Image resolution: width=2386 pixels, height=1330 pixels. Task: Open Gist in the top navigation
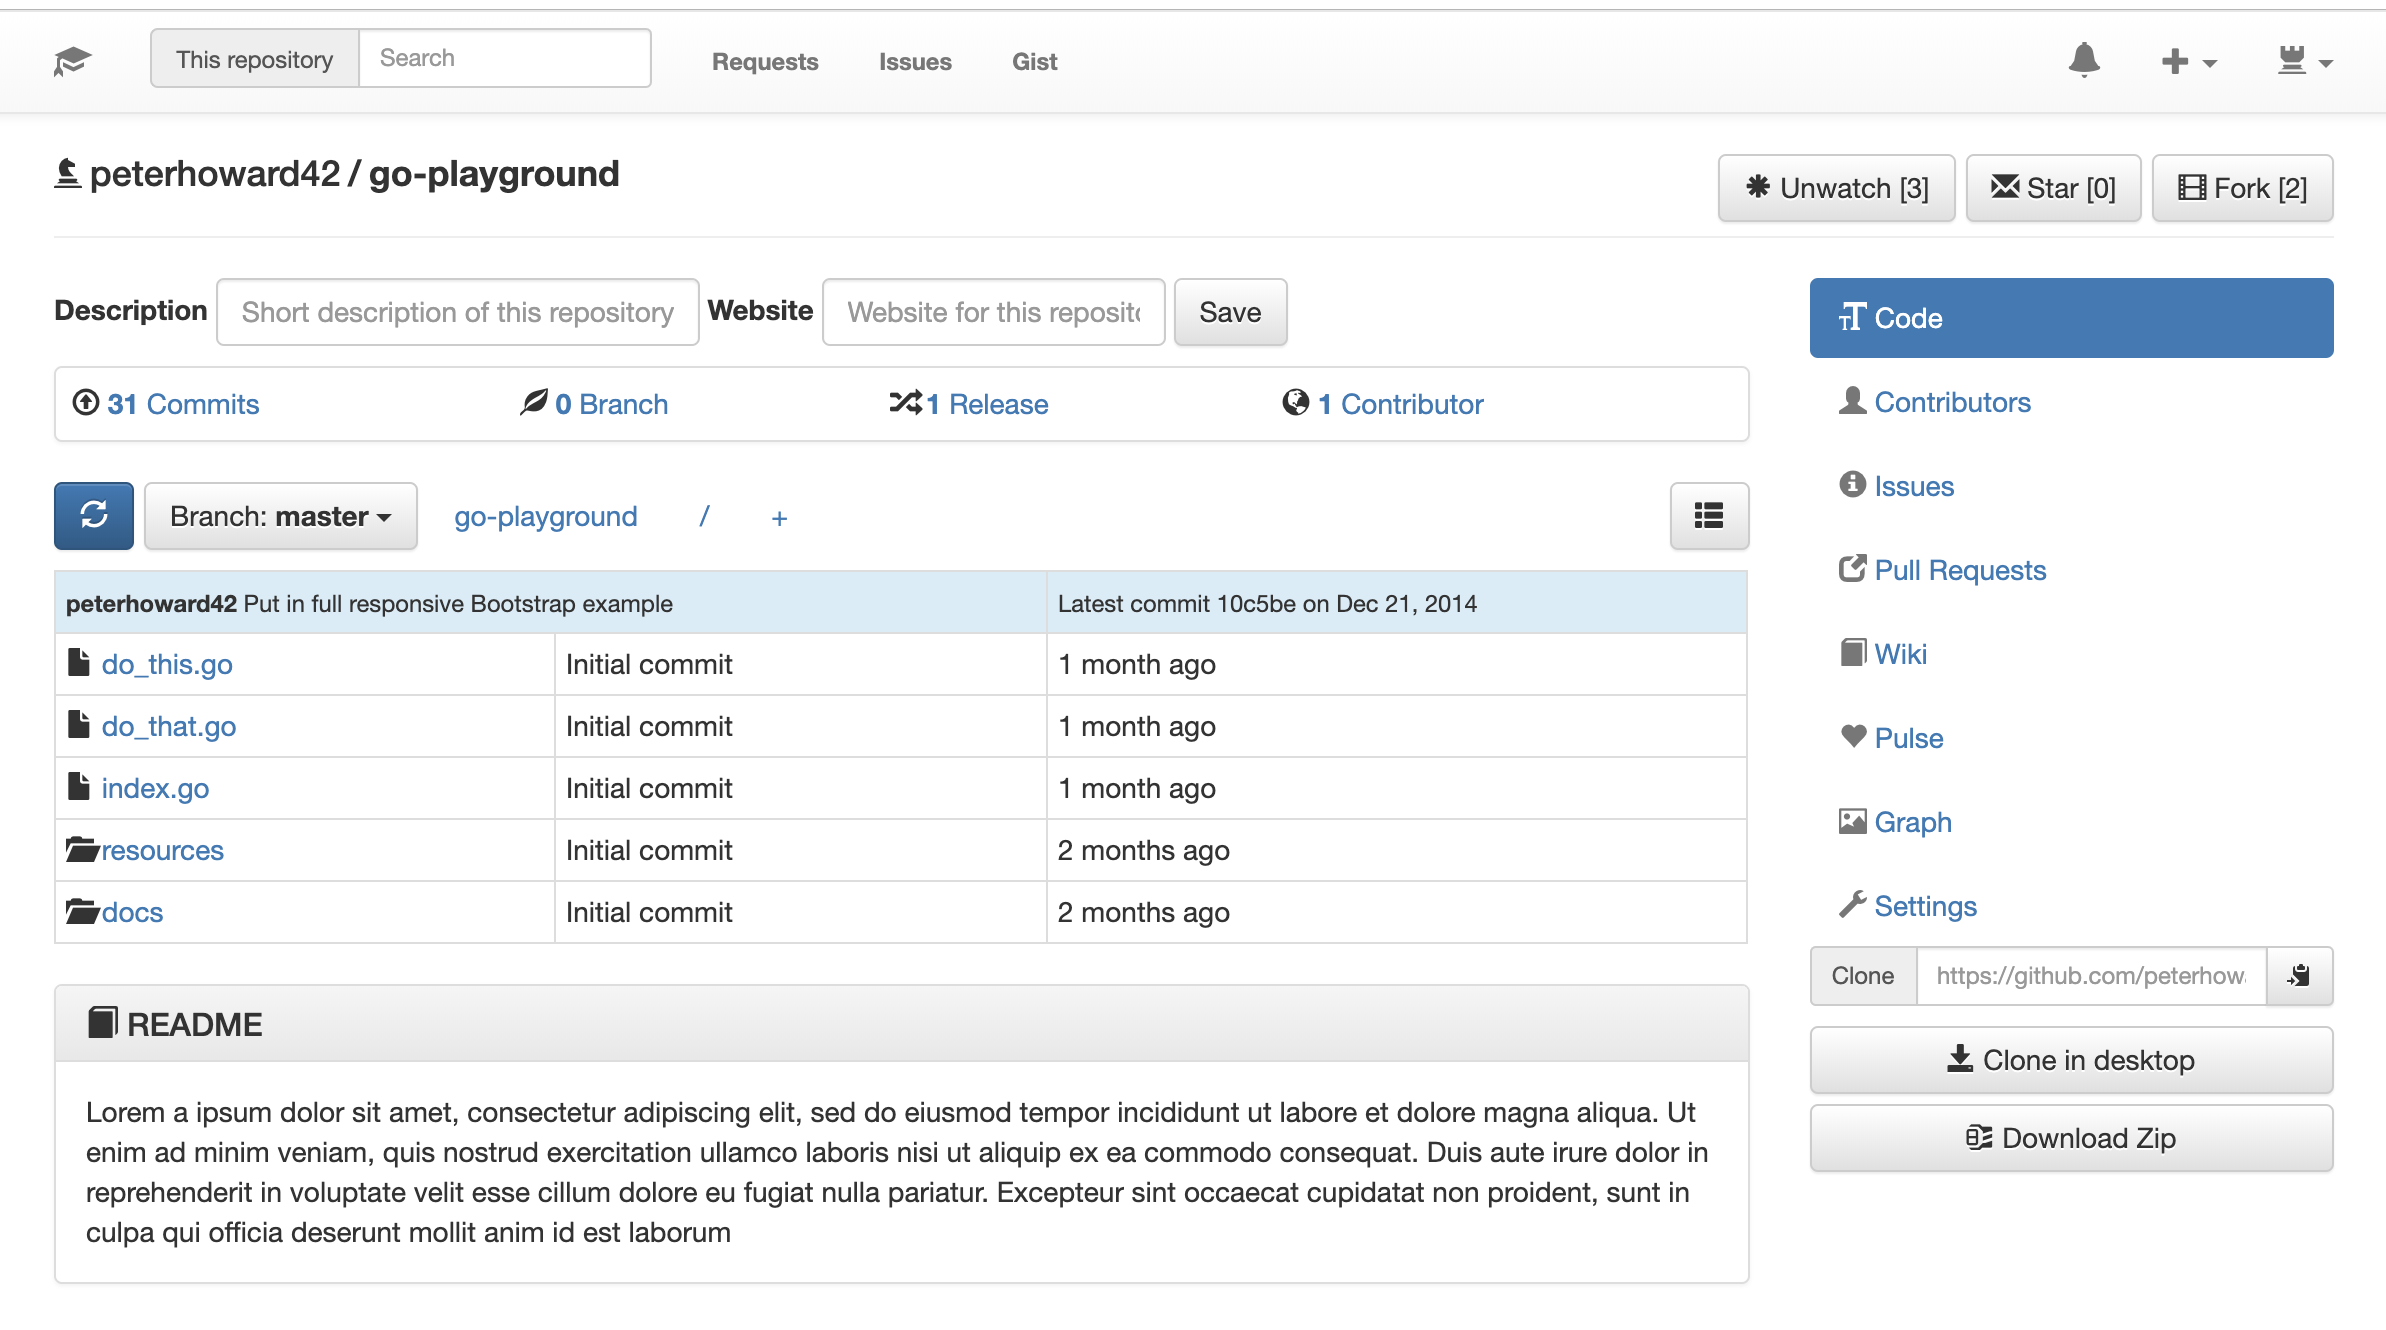click(x=1034, y=62)
